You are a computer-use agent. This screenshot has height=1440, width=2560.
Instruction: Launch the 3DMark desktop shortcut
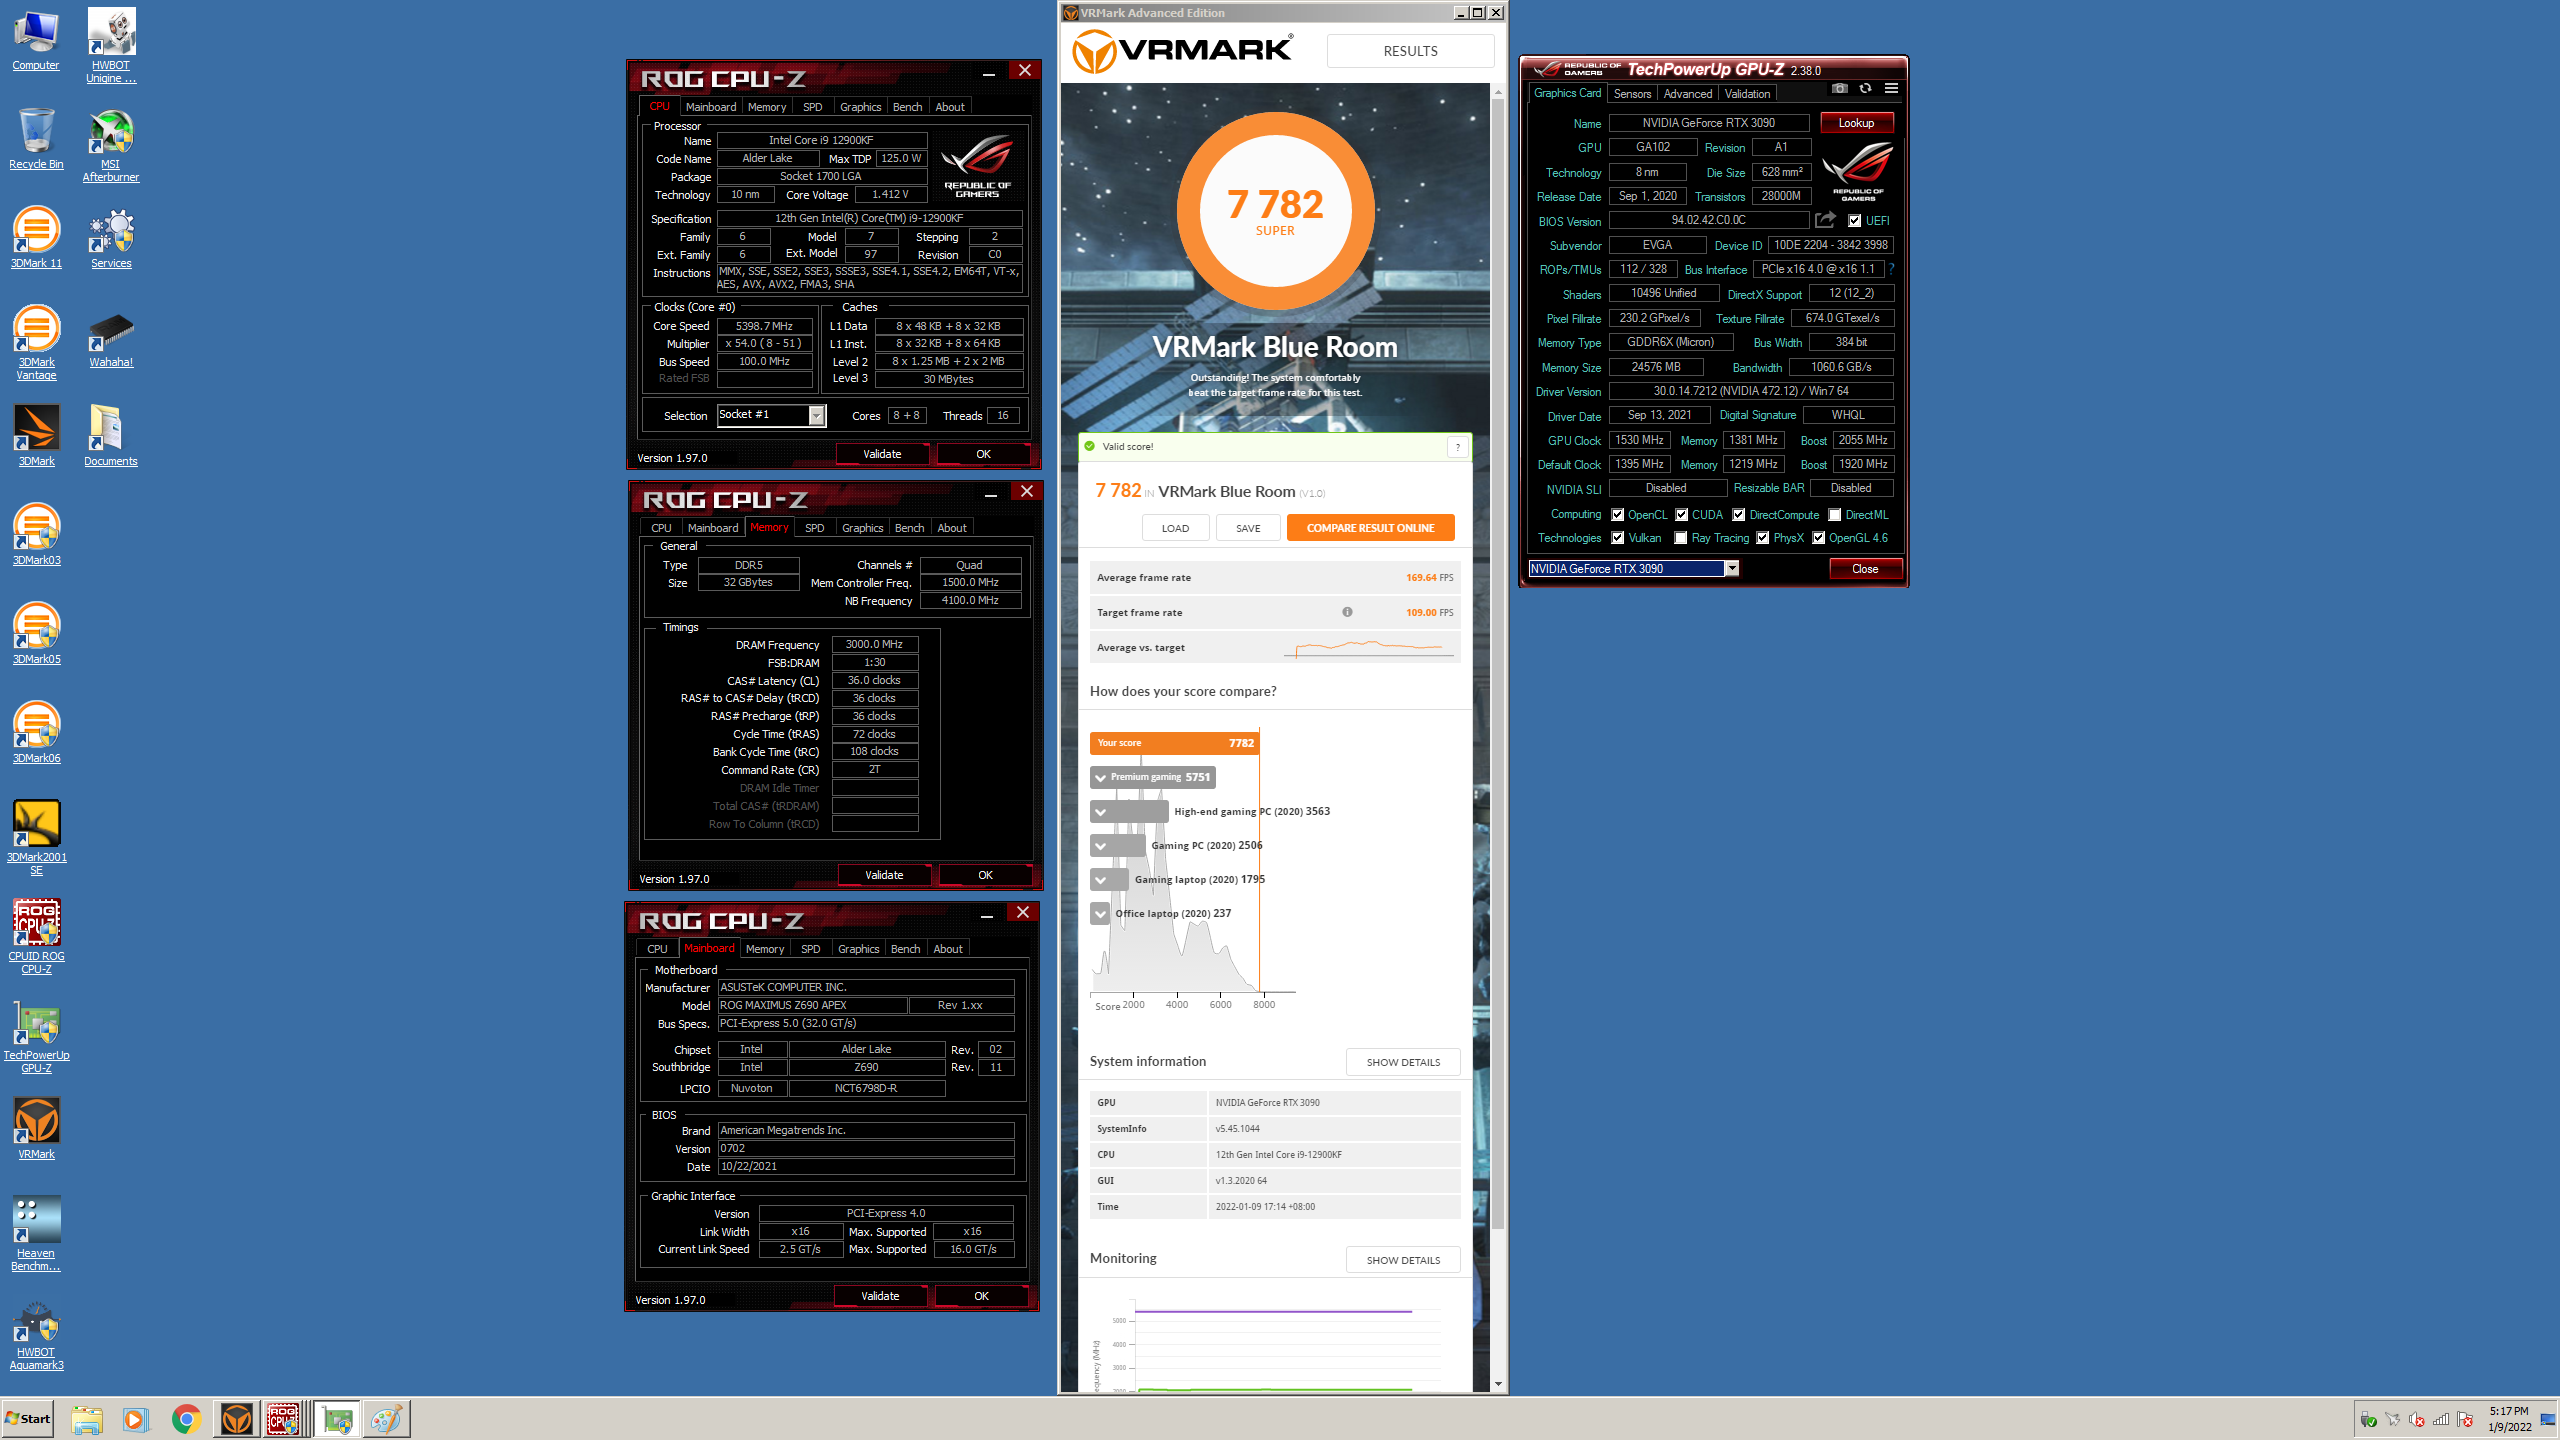(36, 436)
